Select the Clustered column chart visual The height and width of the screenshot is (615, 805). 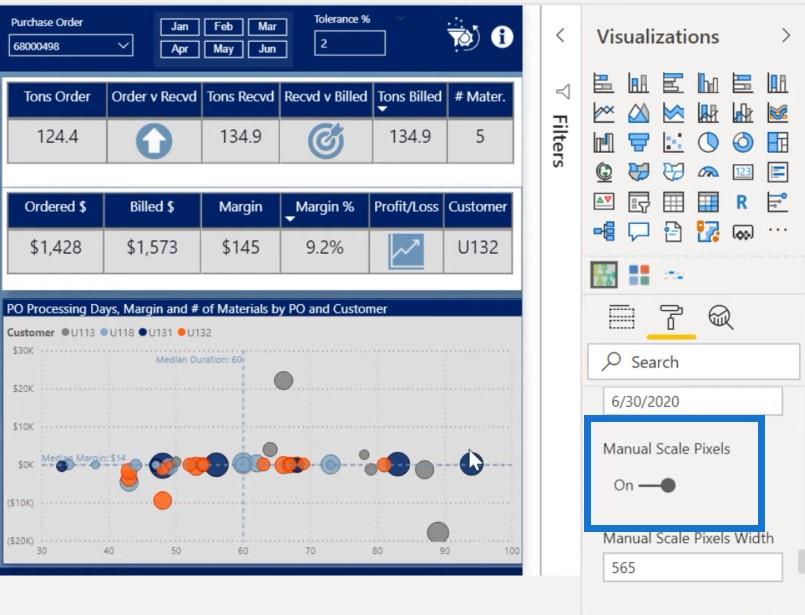click(708, 83)
